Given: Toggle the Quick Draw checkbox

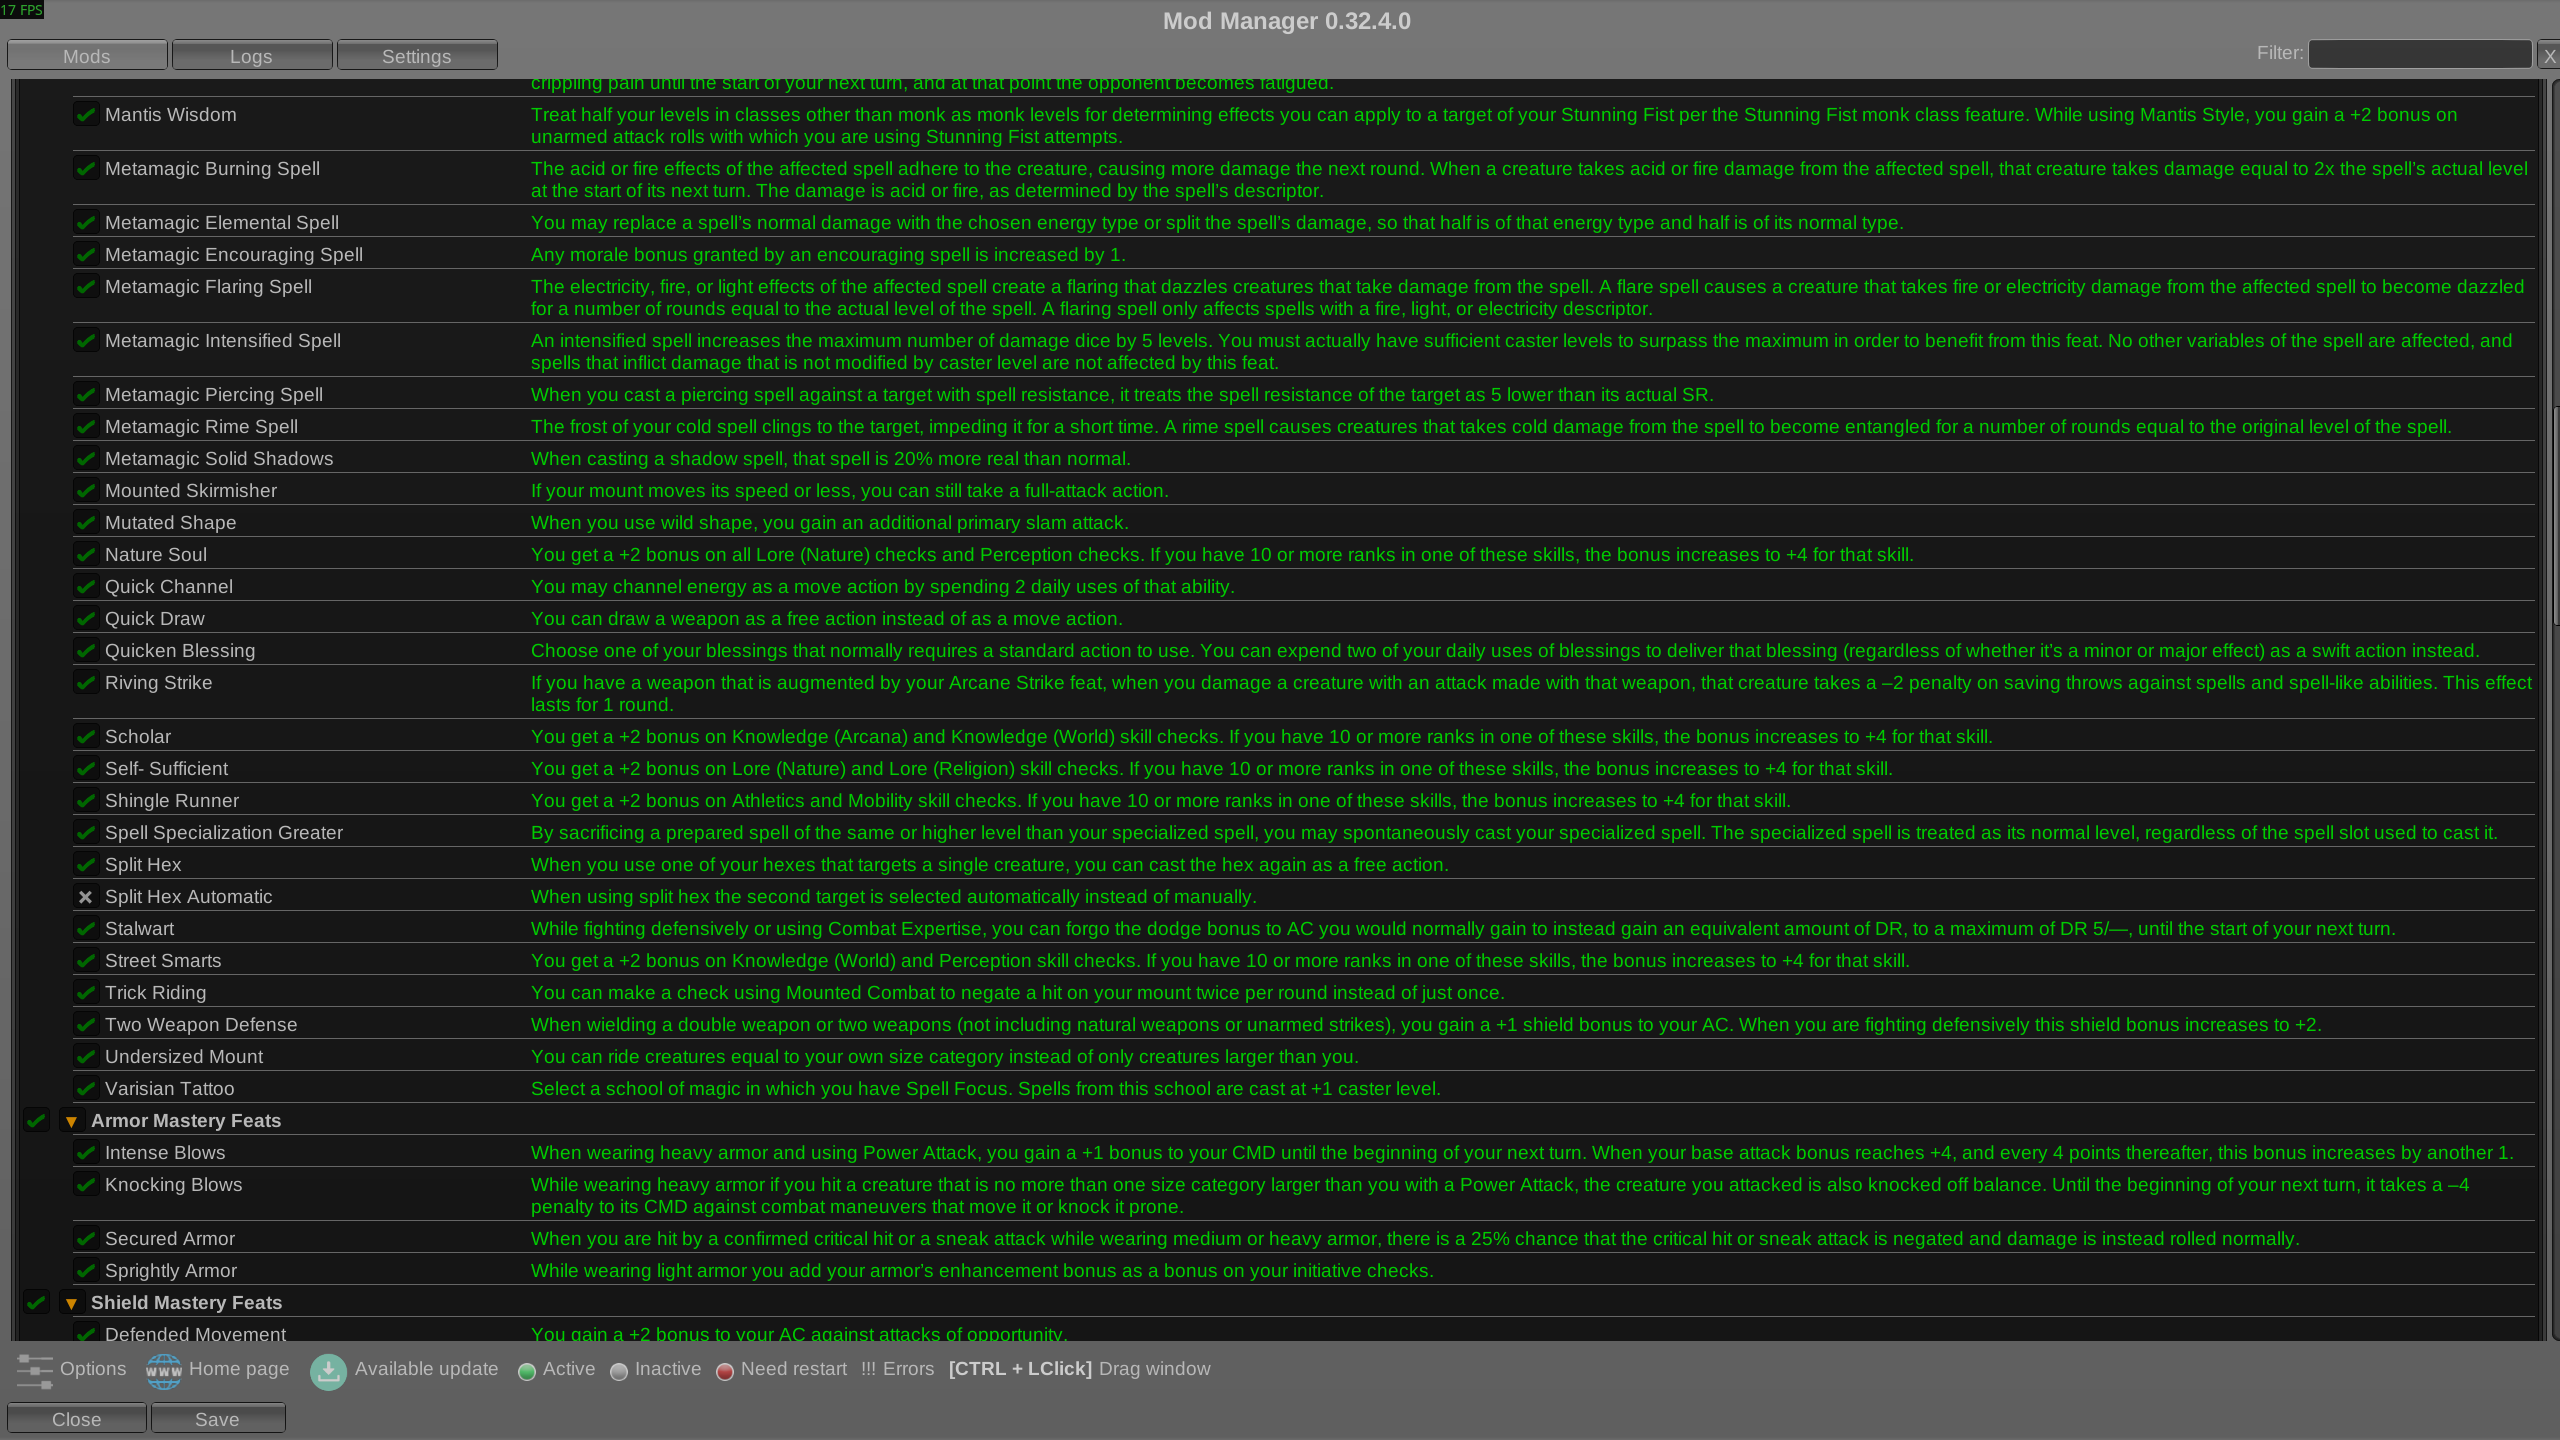Looking at the screenshot, I should pyautogui.click(x=86, y=619).
